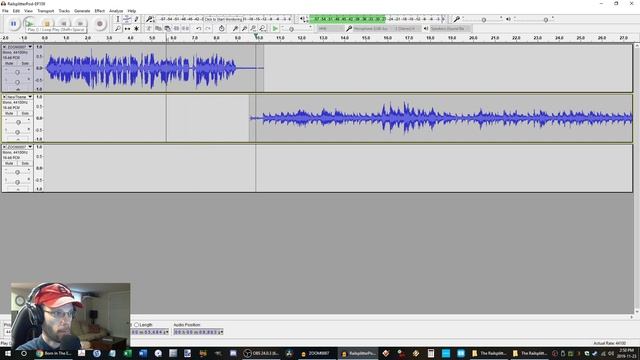Select the Envelope tool
The image size is (640, 360).
127,19
